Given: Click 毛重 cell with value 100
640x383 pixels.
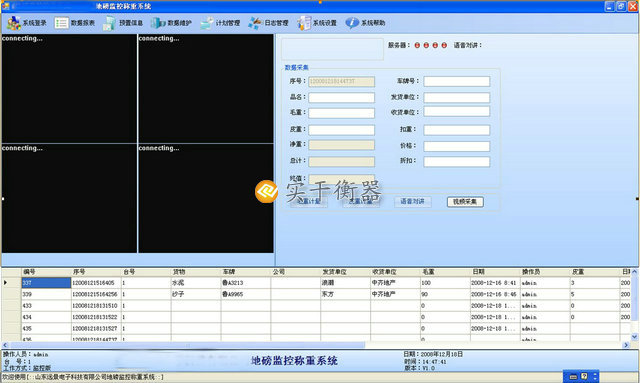Looking at the screenshot, I should click(x=445, y=283).
